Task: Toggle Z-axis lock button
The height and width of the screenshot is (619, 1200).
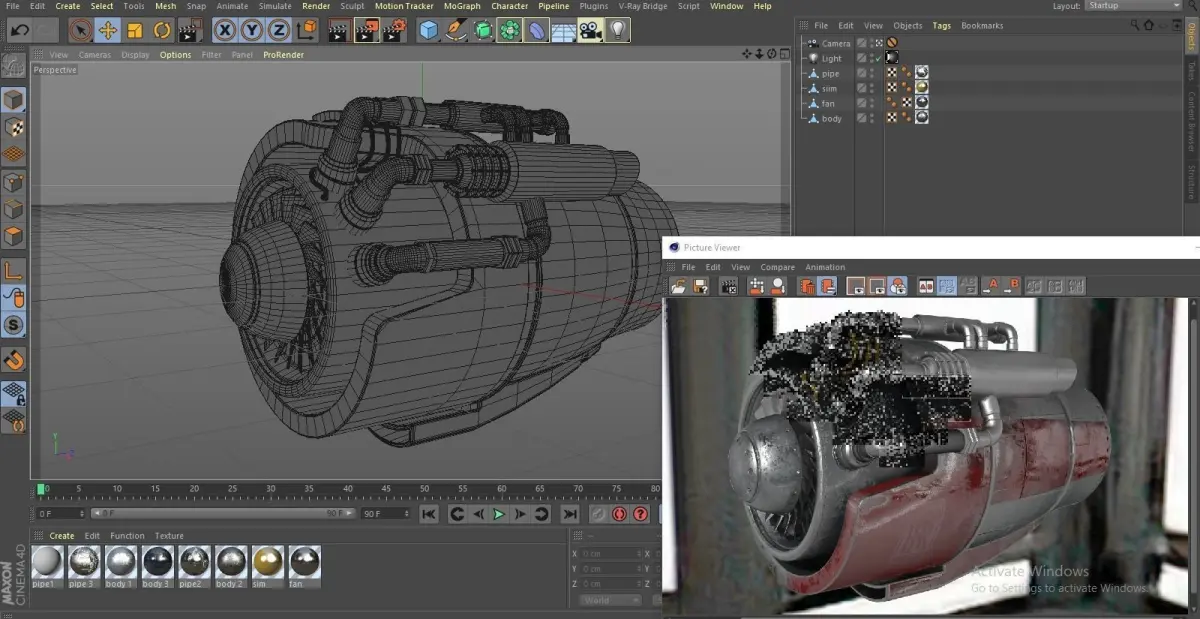Action: pyautogui.click(x=279, y=31)
